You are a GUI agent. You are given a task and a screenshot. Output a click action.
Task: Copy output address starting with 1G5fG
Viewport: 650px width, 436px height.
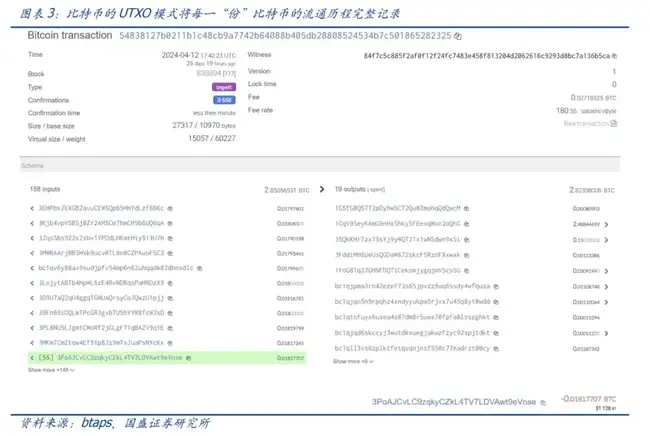[466, 208]
